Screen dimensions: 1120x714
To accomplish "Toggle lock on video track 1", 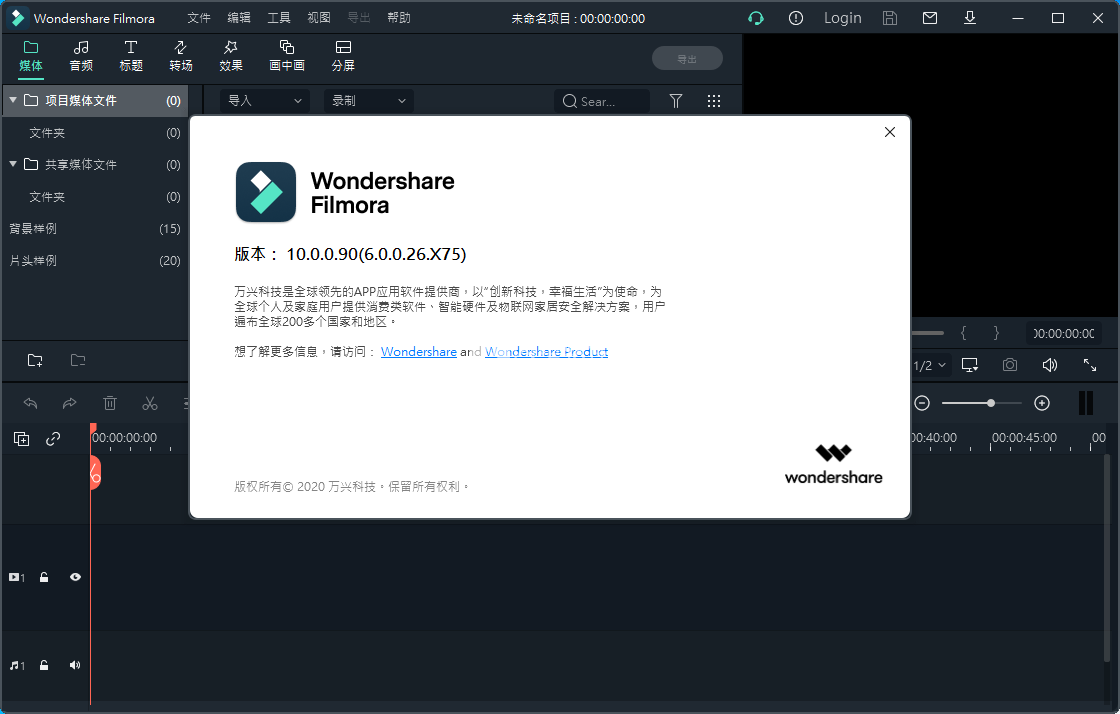I will click(44, 577).
